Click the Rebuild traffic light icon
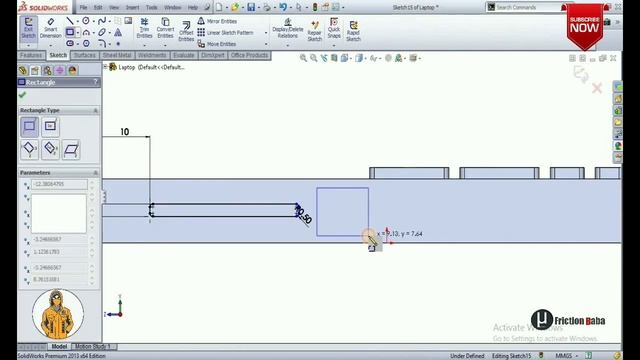This screenshot has width=640, height=360. (x=315, y=7)
